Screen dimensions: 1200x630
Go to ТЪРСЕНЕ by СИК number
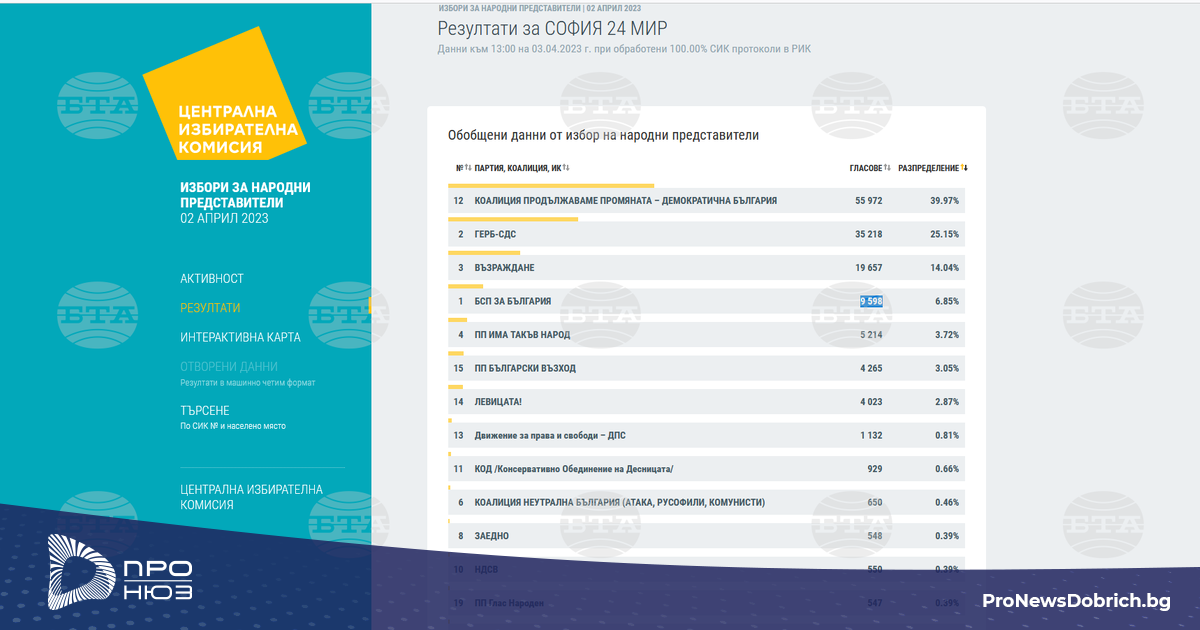pos(205,411)
